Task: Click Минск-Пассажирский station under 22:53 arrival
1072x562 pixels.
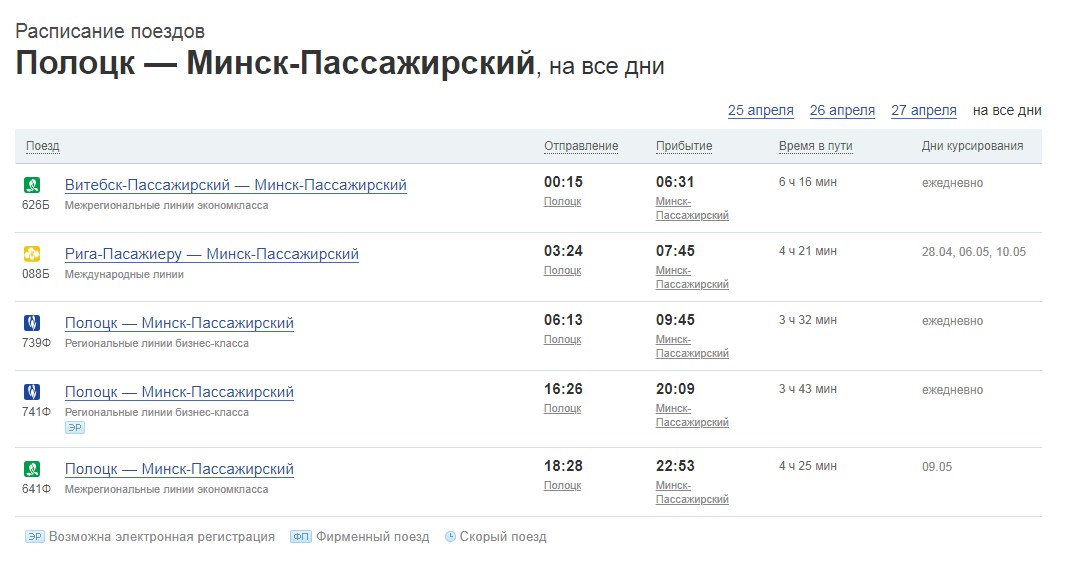Action: click(690, 492)
